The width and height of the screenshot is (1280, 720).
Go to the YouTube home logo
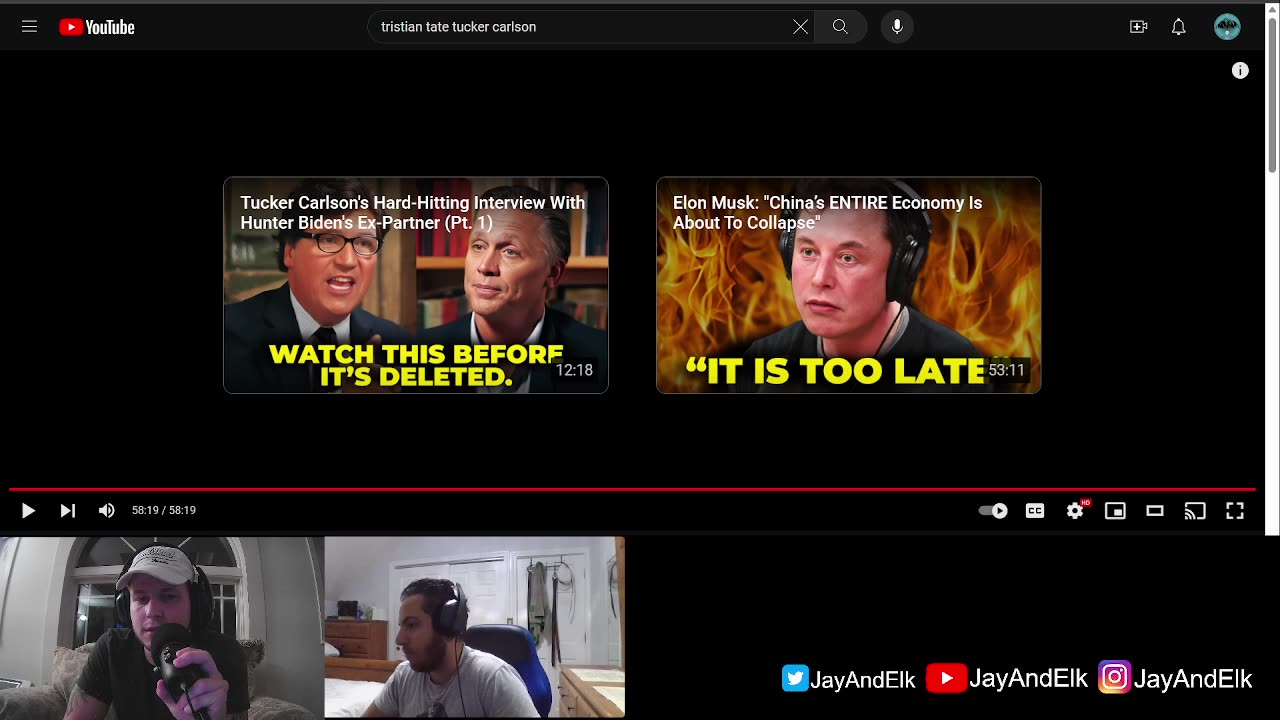tap(97, 27)
